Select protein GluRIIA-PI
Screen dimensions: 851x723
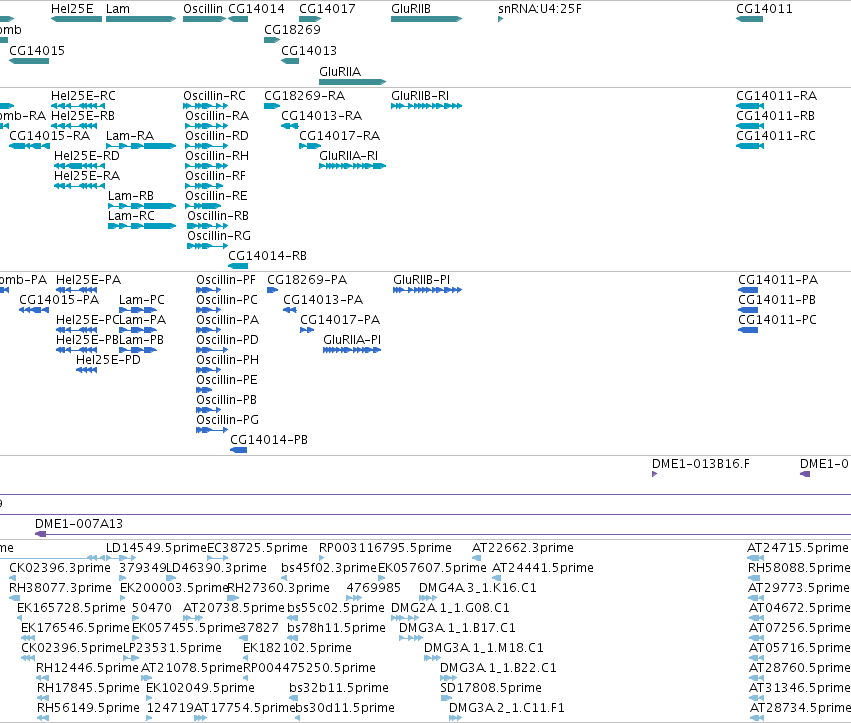click(352, 340)
